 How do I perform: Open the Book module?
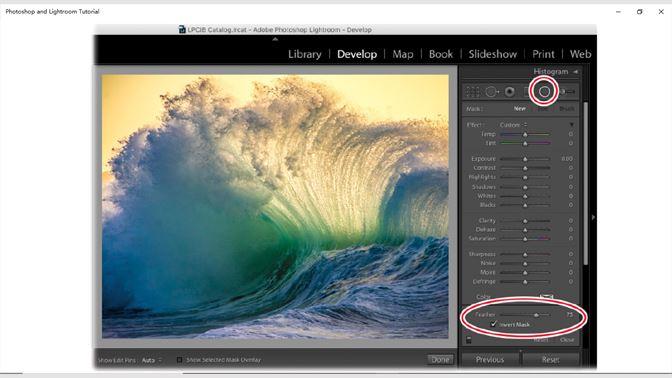(x=441, y=54)
